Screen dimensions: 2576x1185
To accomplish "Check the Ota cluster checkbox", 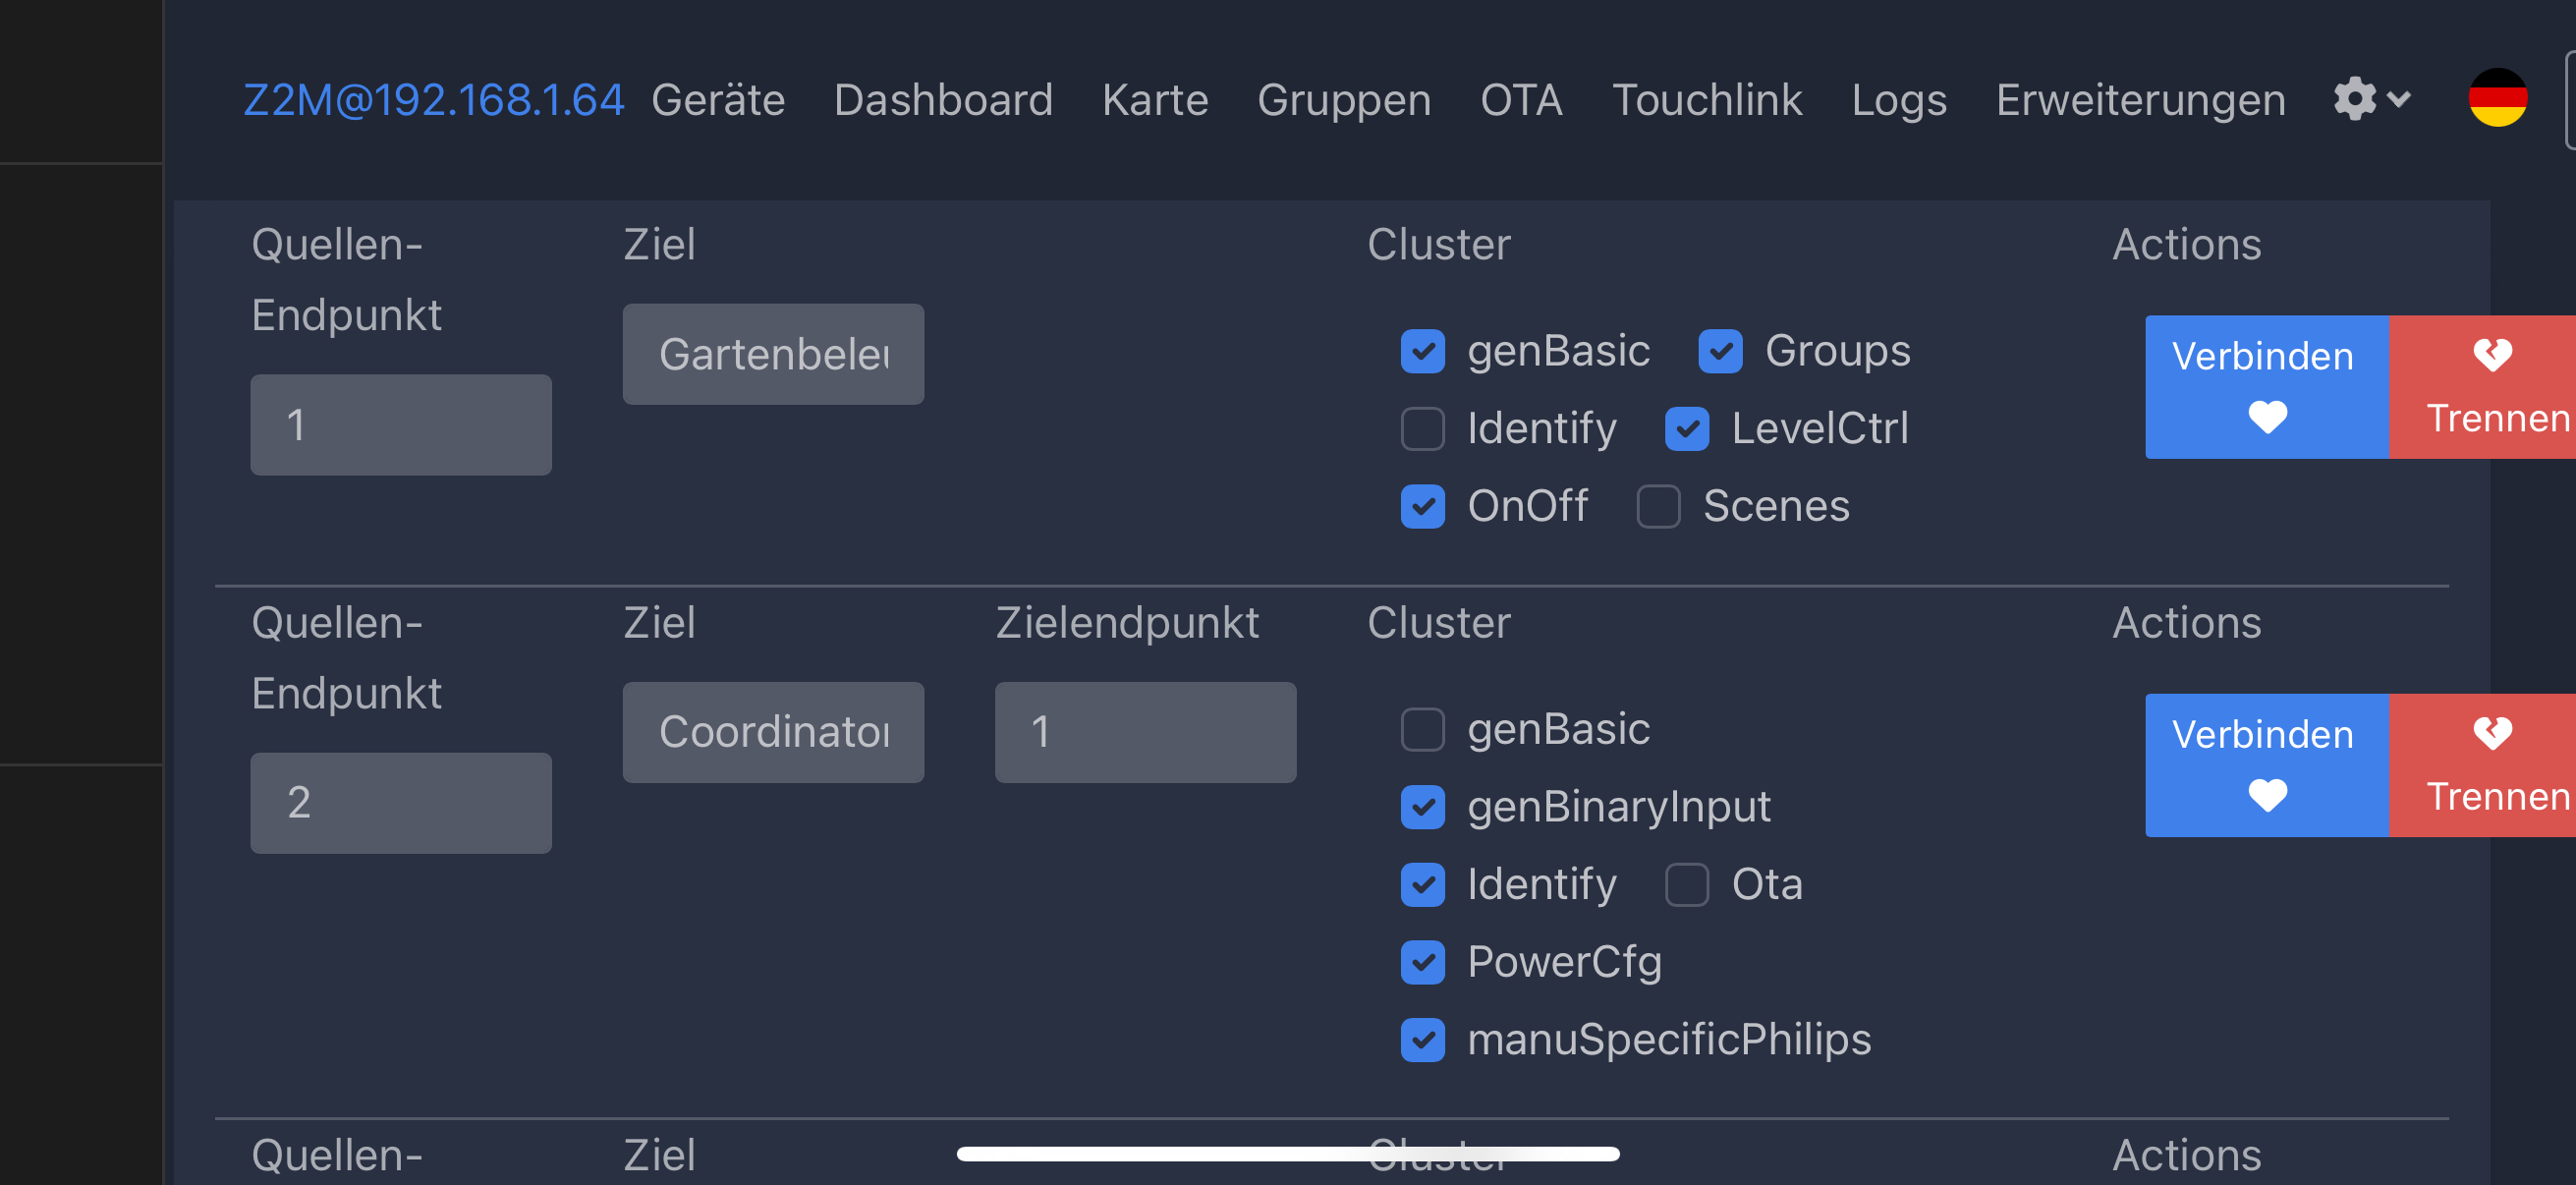I will click(x=1686, y=884).
